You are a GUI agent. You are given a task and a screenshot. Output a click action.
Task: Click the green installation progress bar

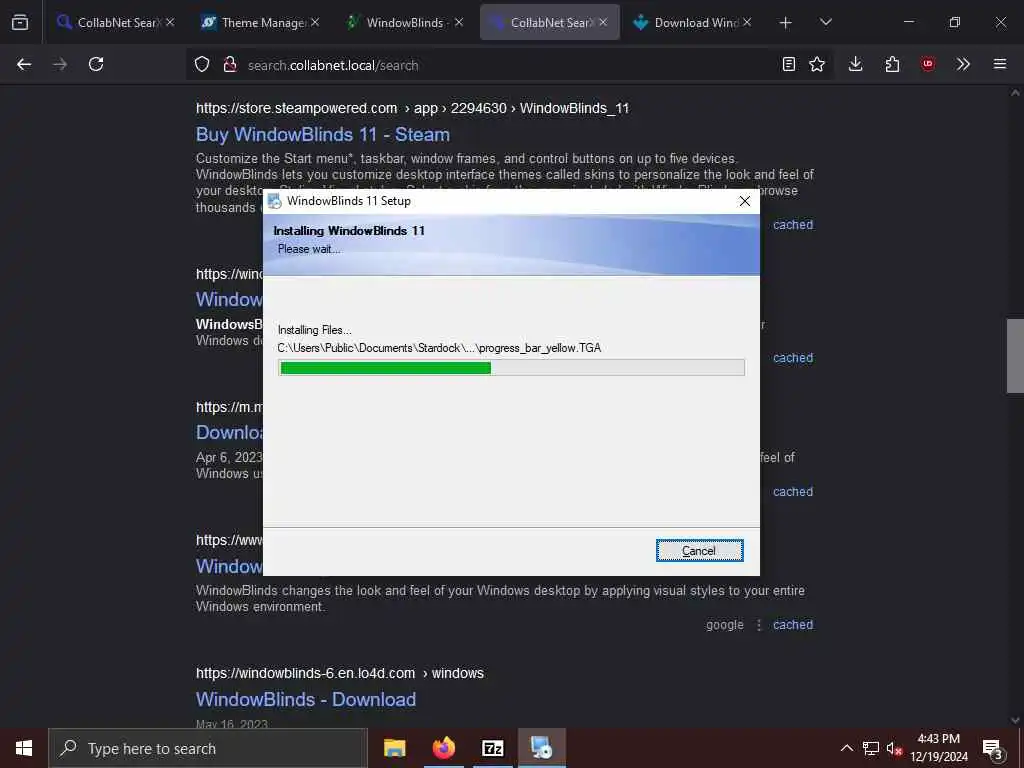click(x=511, y=368)
